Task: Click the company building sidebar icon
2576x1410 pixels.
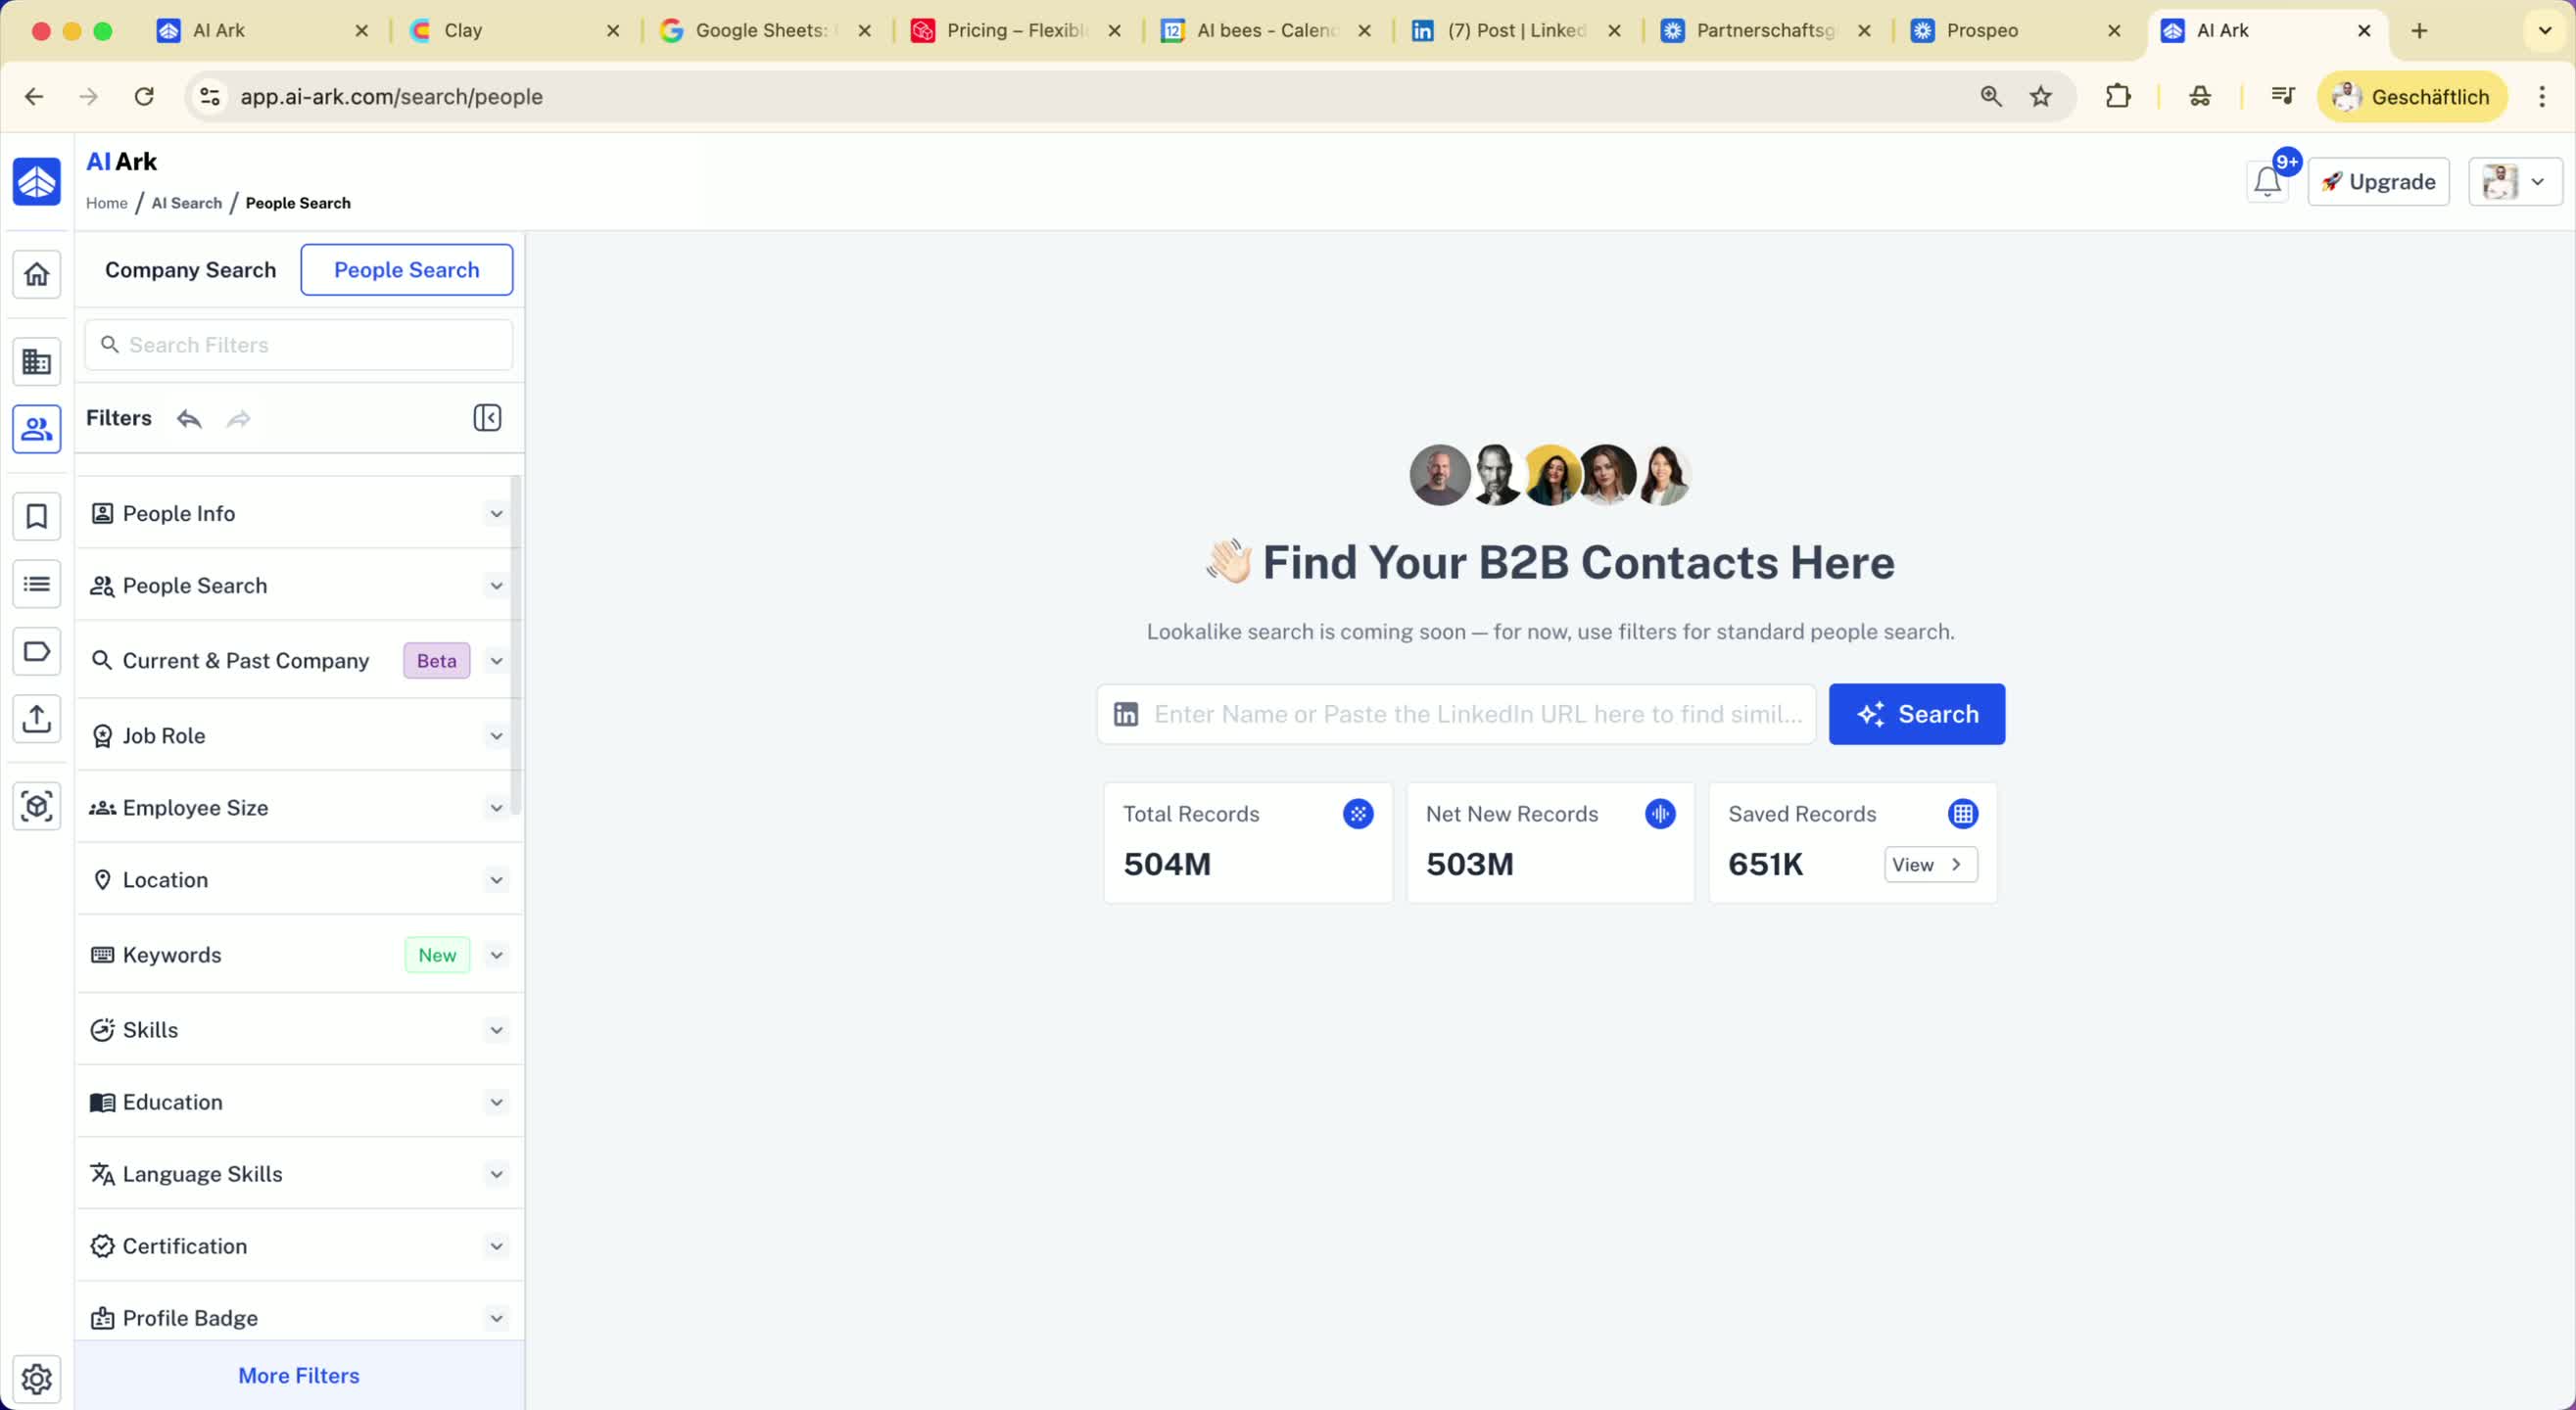Action: [37, 362]
